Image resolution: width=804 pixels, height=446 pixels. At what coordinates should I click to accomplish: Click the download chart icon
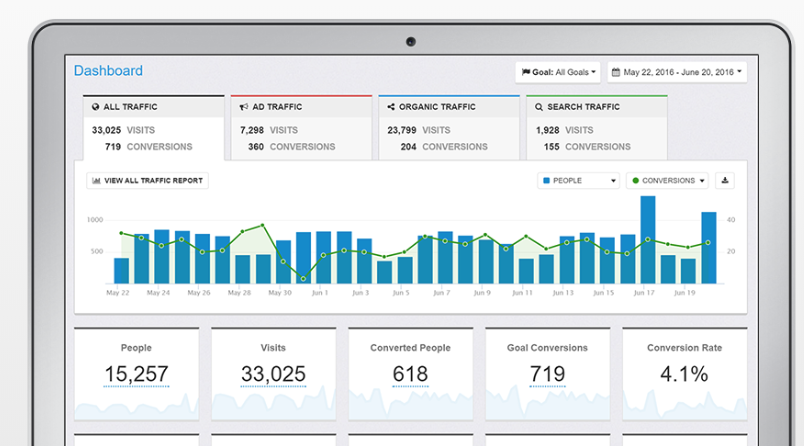[x=725, y=181]
